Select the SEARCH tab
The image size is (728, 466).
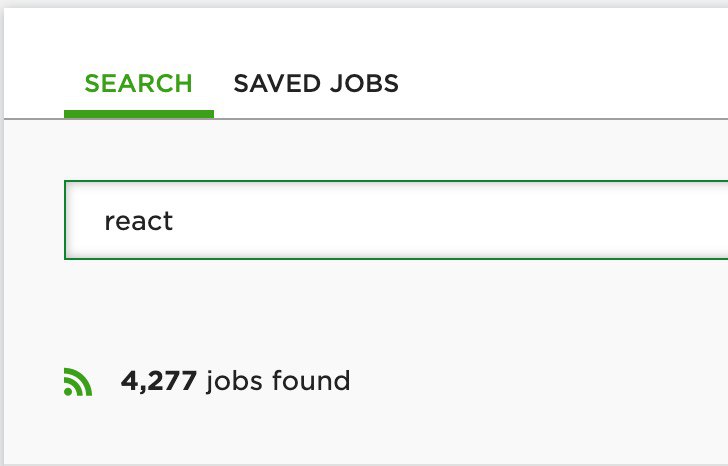(138, 84)
